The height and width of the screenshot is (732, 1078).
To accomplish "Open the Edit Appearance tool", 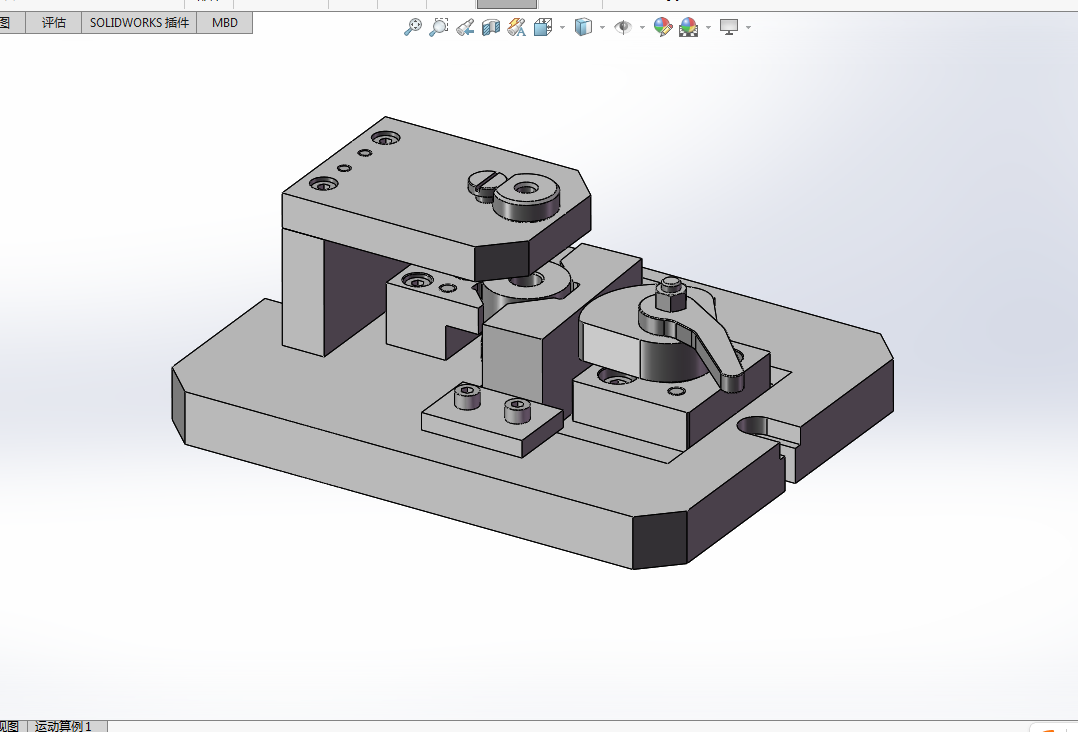I will [x=663, y=27].
